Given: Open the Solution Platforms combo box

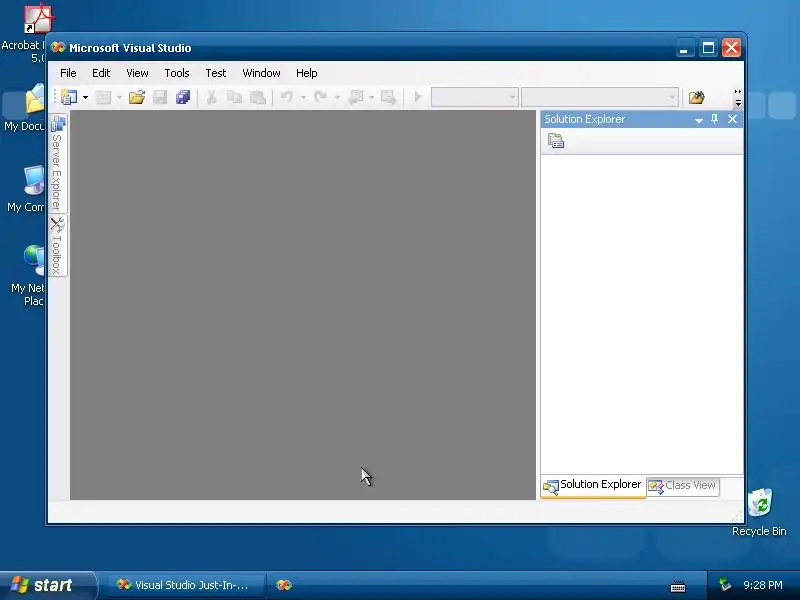Looking at the screenshot, I should [599, 97].
